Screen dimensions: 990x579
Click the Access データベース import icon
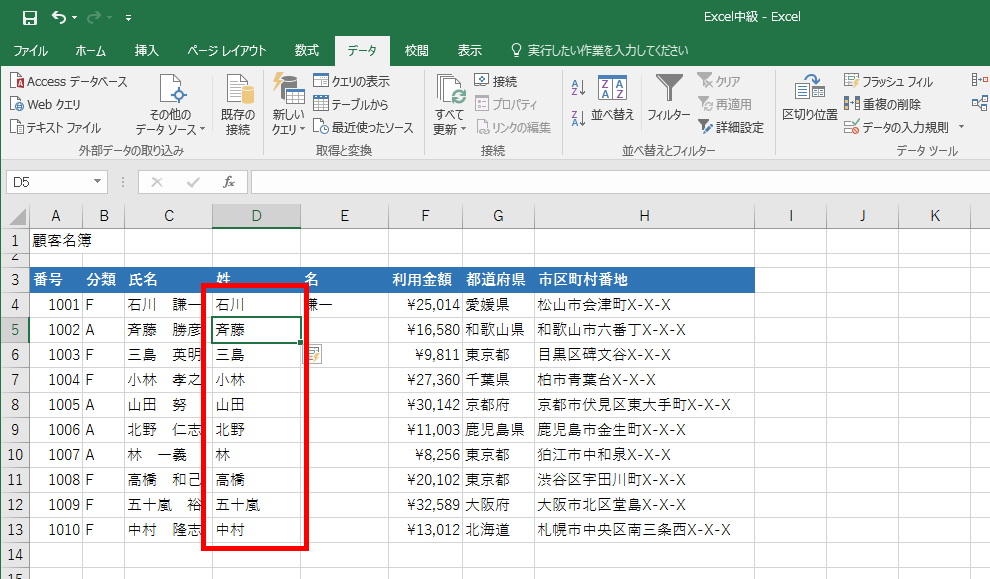pos(17,82)
